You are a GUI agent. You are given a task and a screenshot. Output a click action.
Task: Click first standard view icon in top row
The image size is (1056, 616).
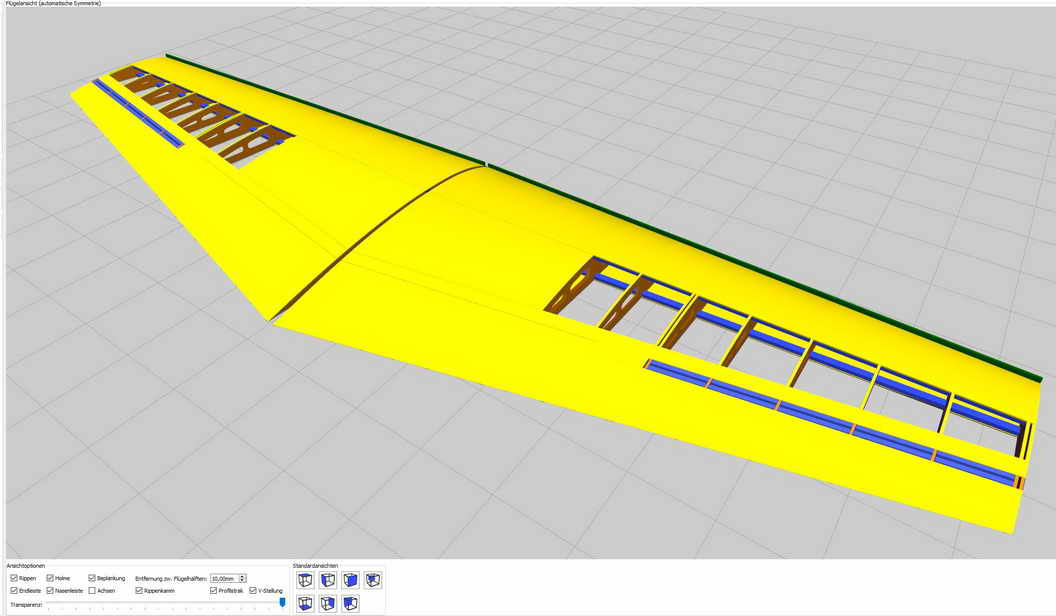(305, 580)
